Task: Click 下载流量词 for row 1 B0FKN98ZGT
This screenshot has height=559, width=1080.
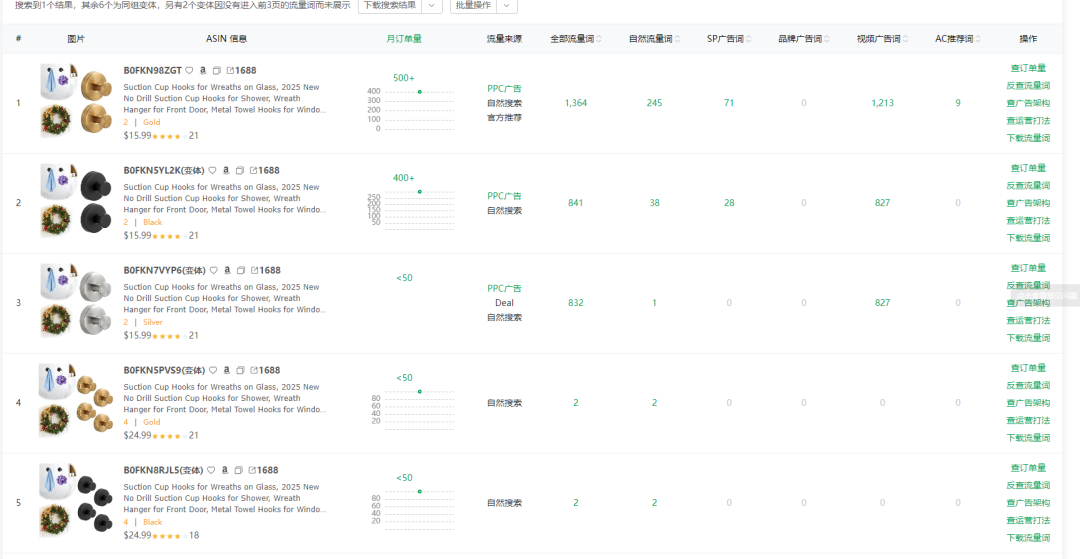Action: pyautogui.click(x=1028, y=138)
